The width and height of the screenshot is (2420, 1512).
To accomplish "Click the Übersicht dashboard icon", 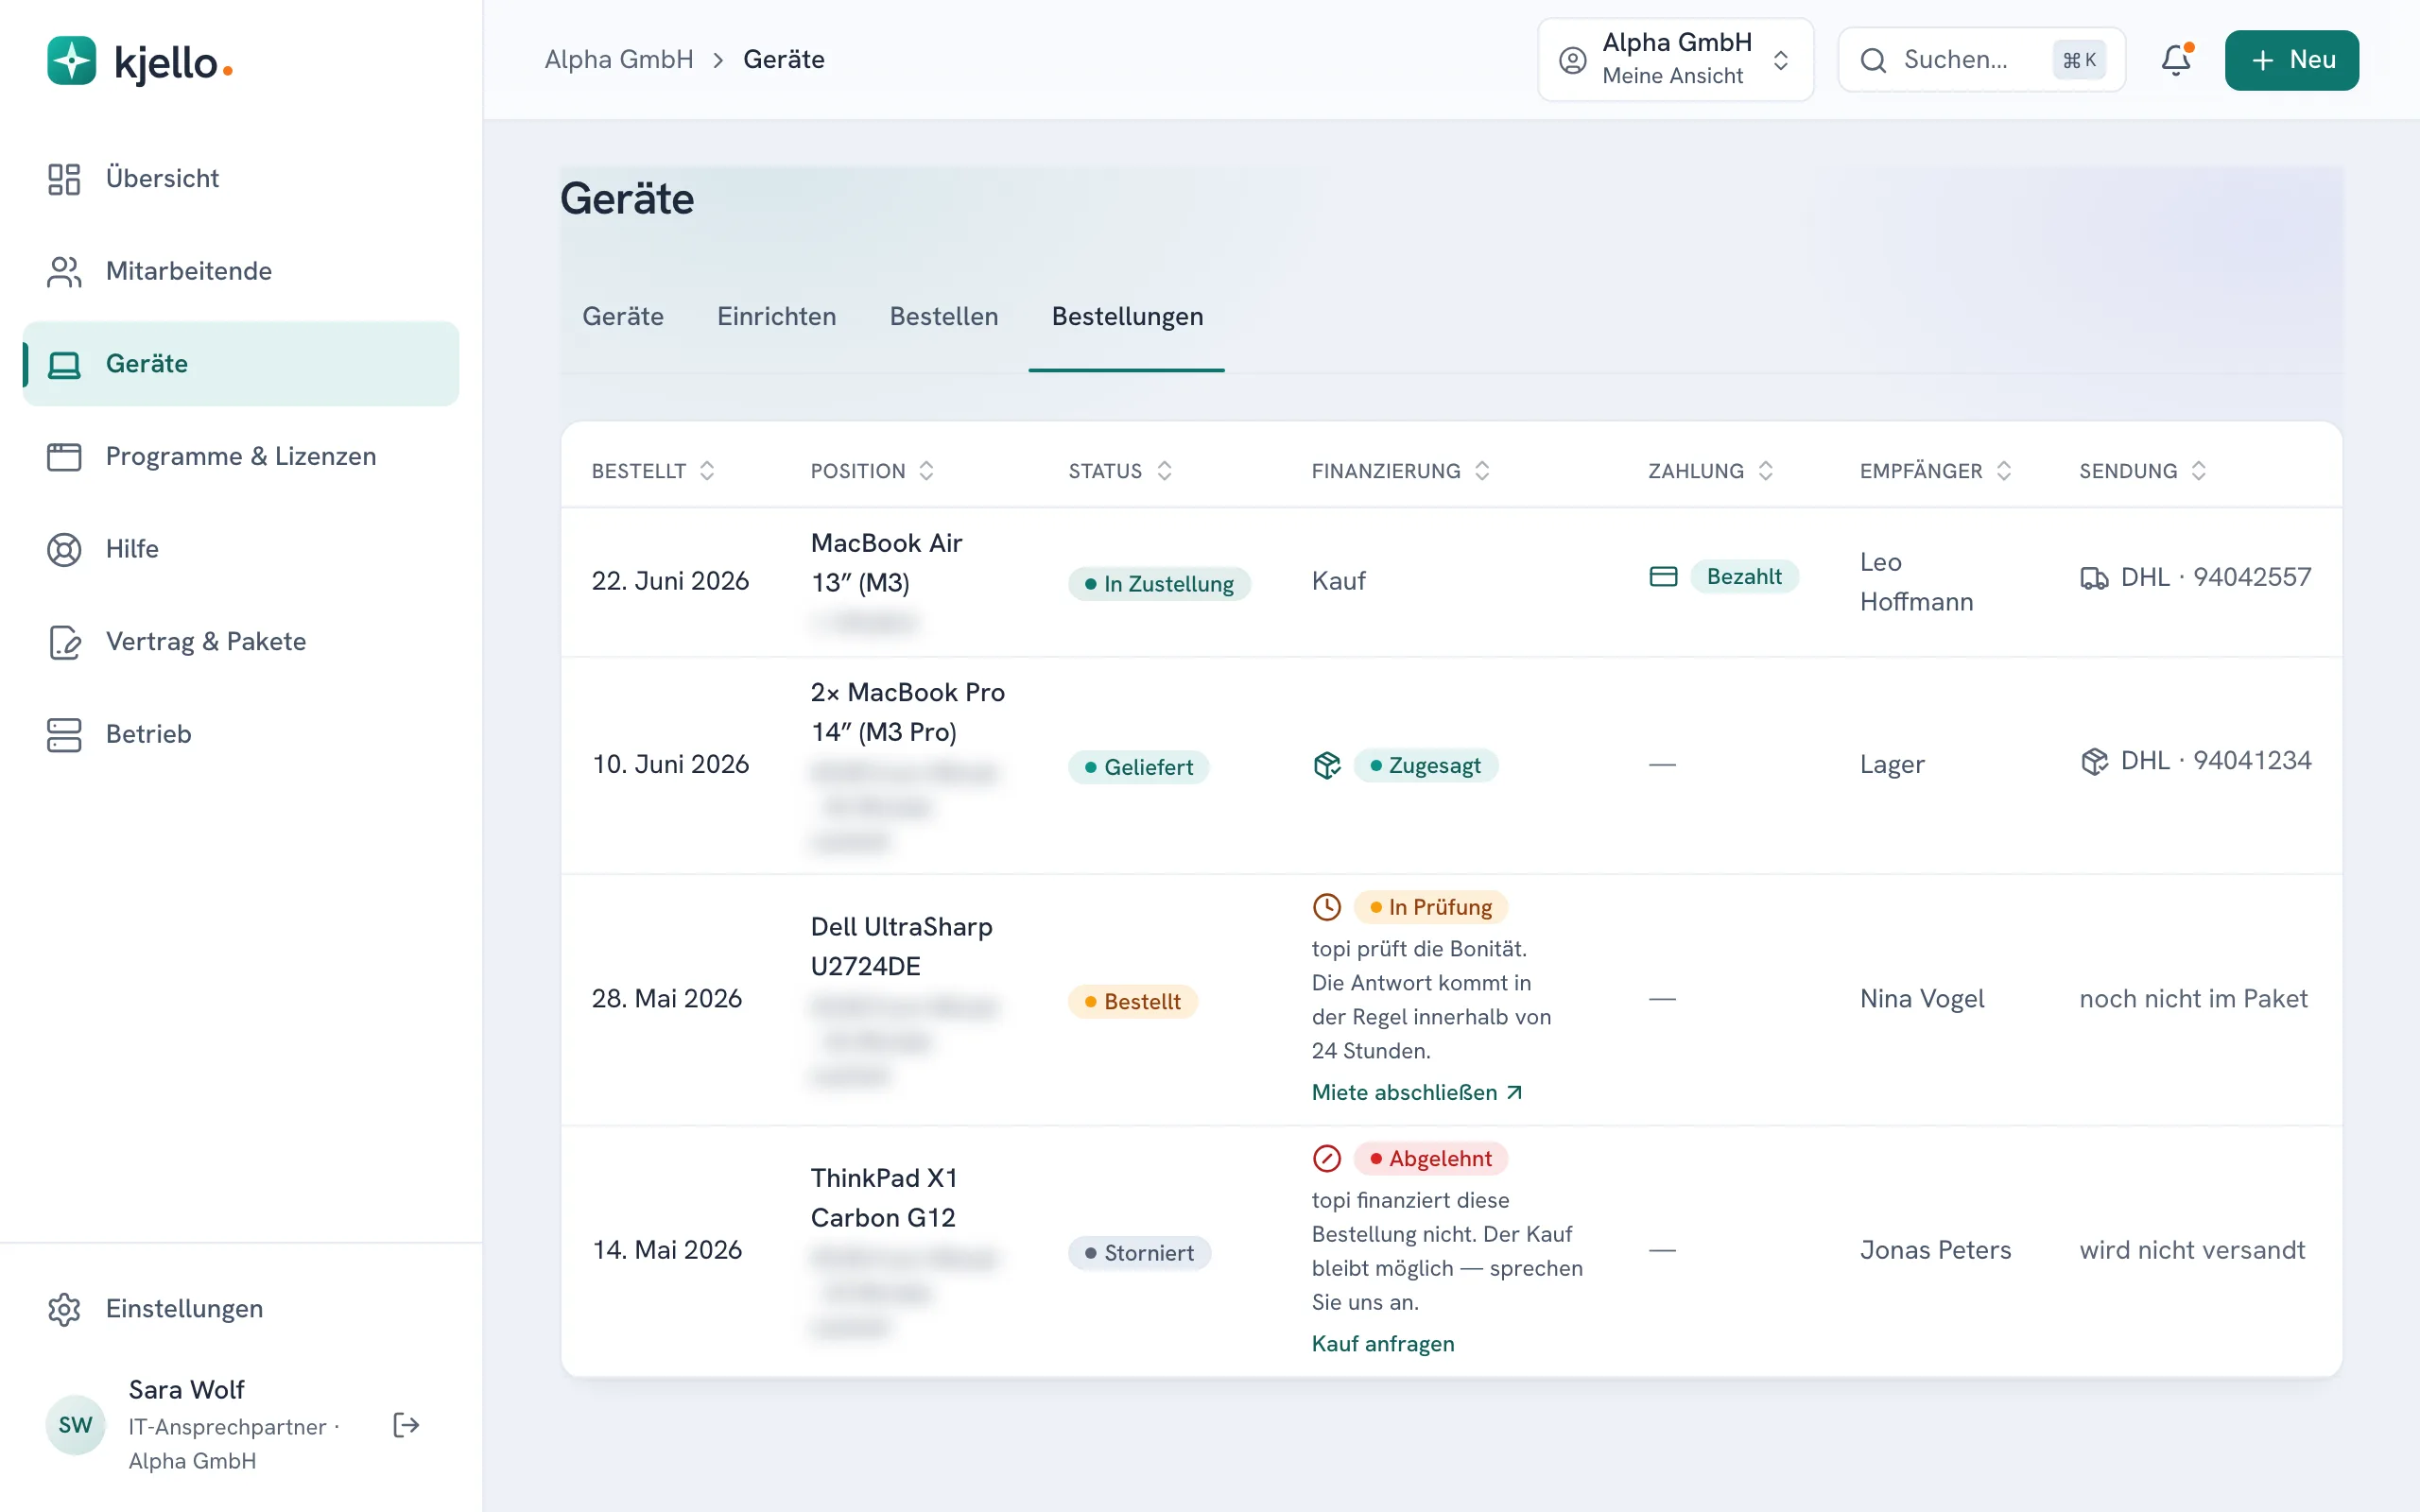I will (64, 179).
